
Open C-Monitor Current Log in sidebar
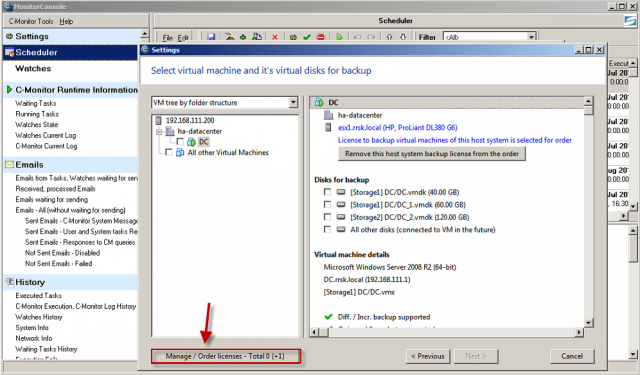pos(46,146)
